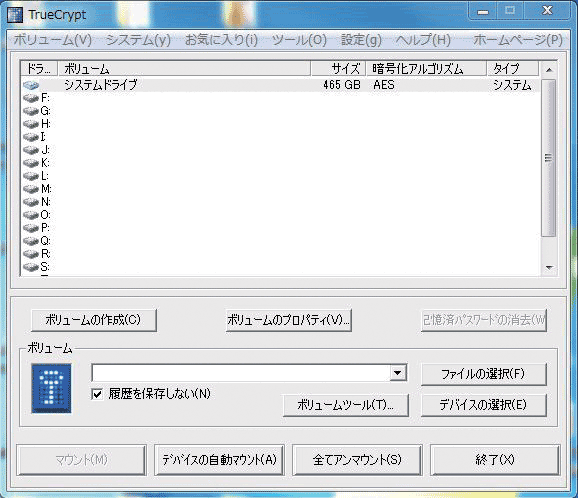578x498 pixels.
Task: Open the お気に入り(i) menu
Action: (x=221, y=40)
